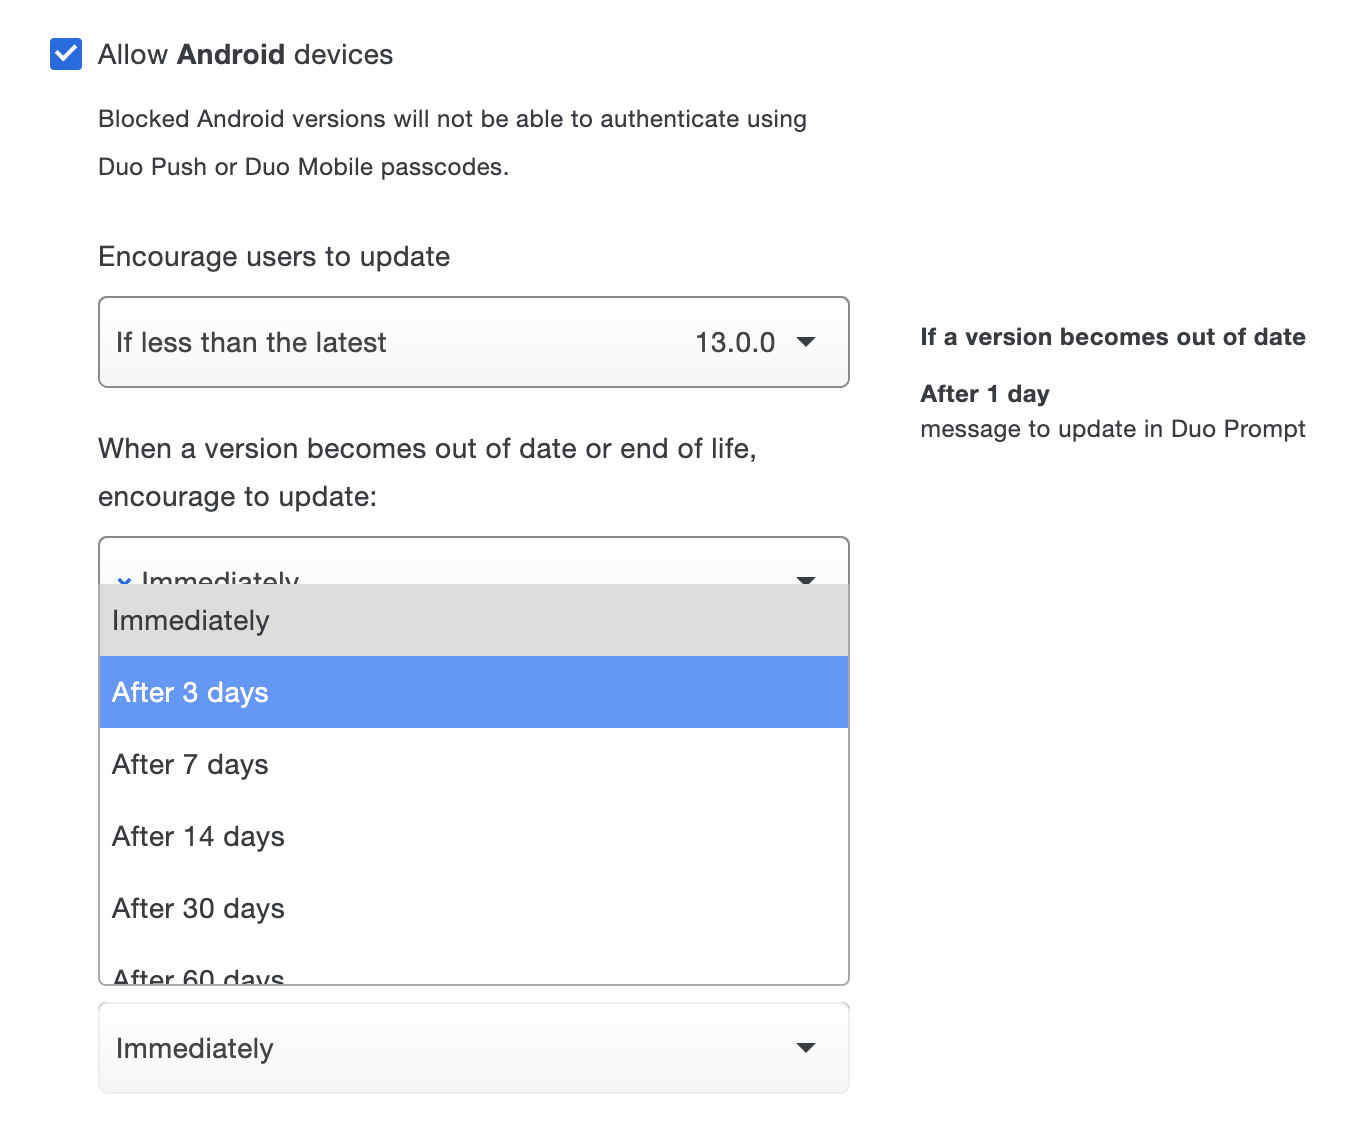Viewport: 1352px width, 1136px height.
Task: Click the 13.0.0 version value
Action: click(x=735, y=342)
